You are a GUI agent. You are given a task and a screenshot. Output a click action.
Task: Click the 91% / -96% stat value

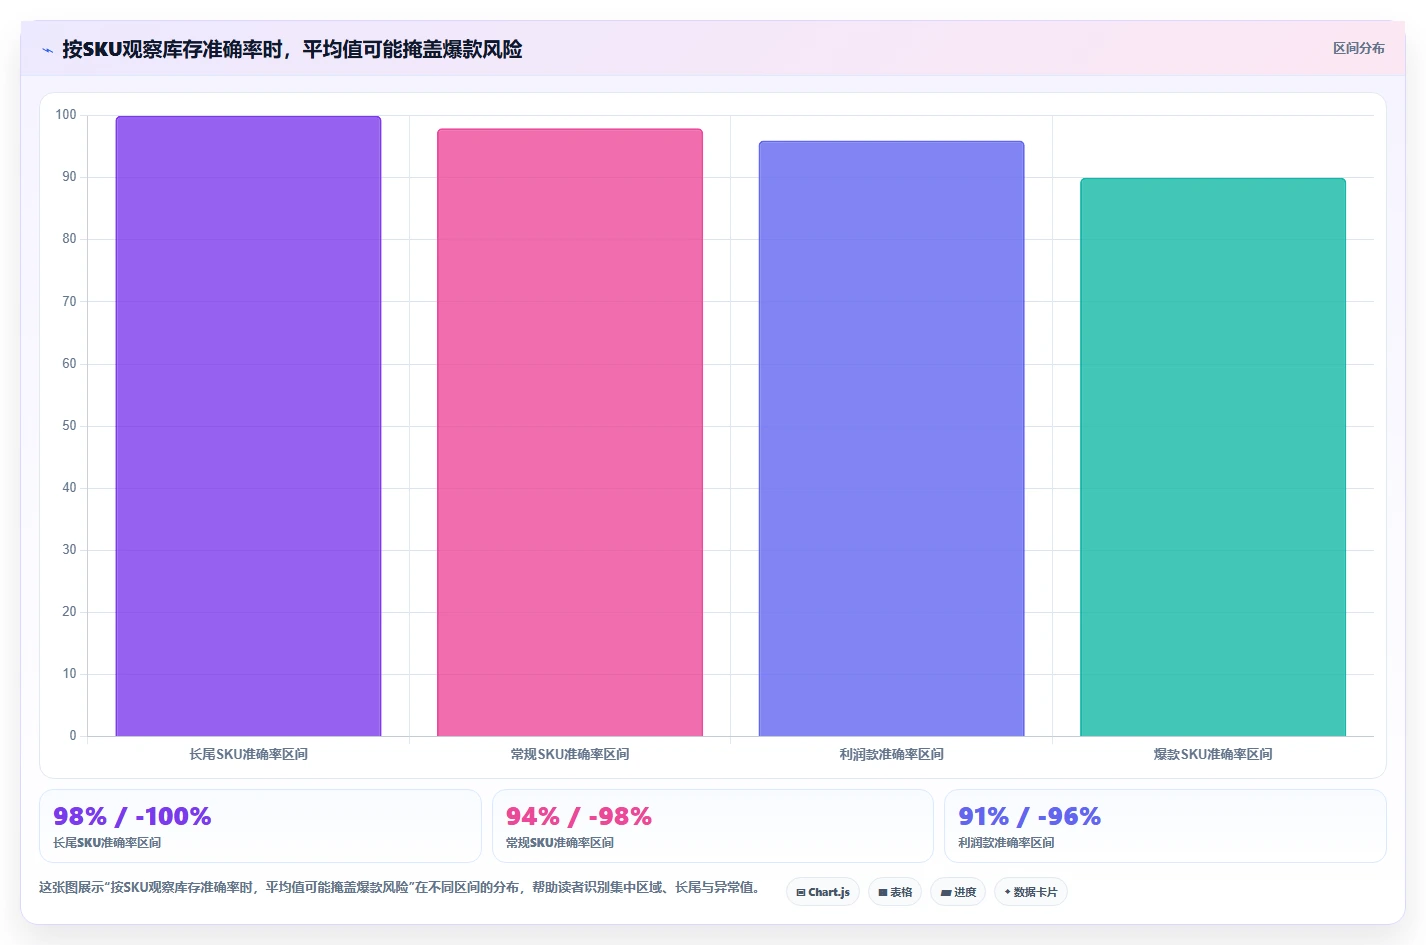pos(1030,816)
